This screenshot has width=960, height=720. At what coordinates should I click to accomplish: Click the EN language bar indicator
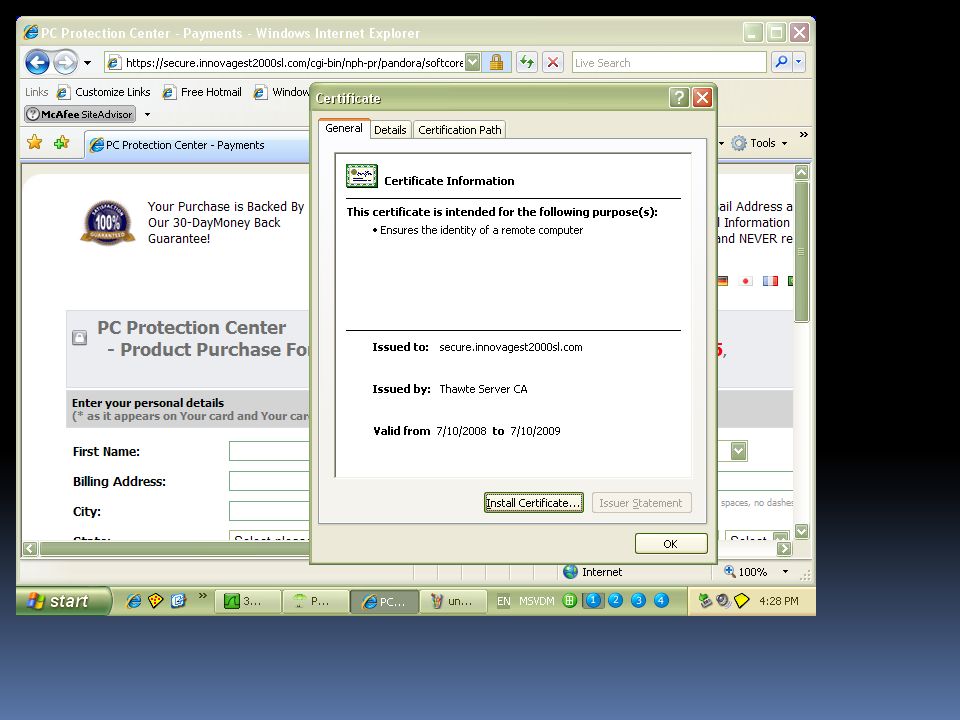pos(503,601)
